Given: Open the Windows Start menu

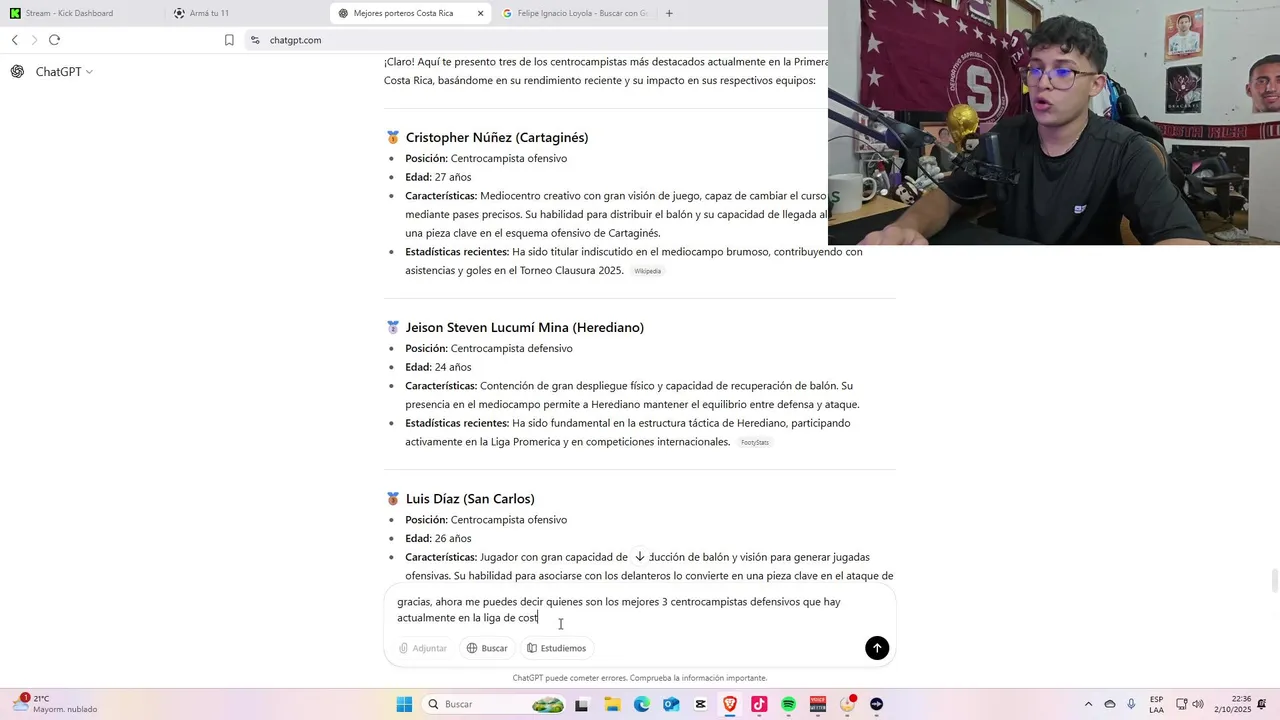Looking at the screenshot, I should point(404,704).
